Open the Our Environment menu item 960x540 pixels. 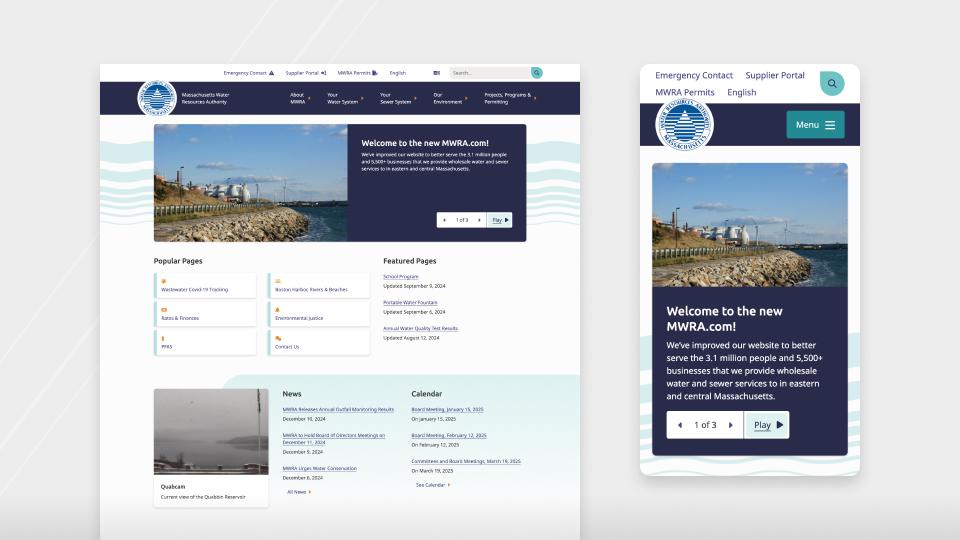coord(448,99)
